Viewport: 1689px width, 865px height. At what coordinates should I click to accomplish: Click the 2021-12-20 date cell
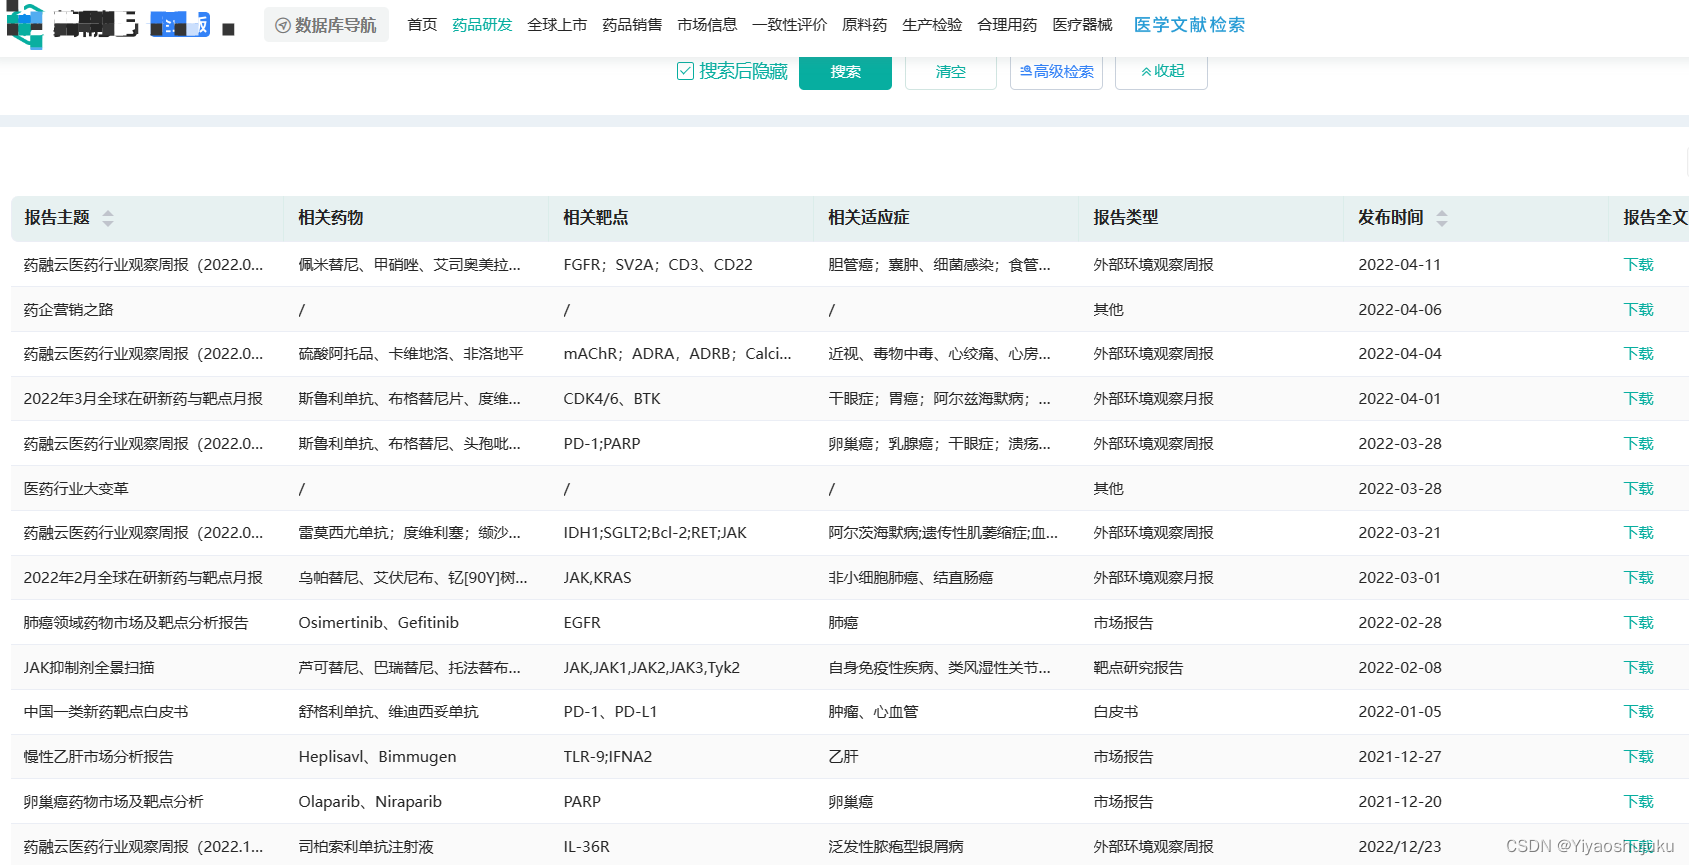click(x=1400, y=802)
